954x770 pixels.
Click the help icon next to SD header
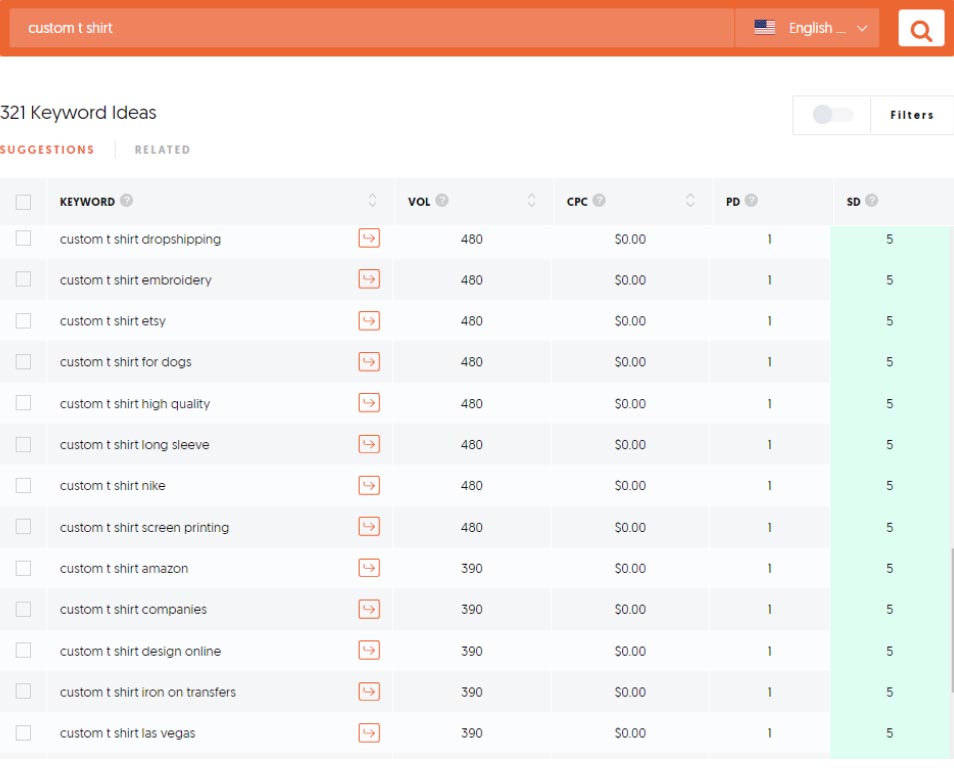click(871, 200)
